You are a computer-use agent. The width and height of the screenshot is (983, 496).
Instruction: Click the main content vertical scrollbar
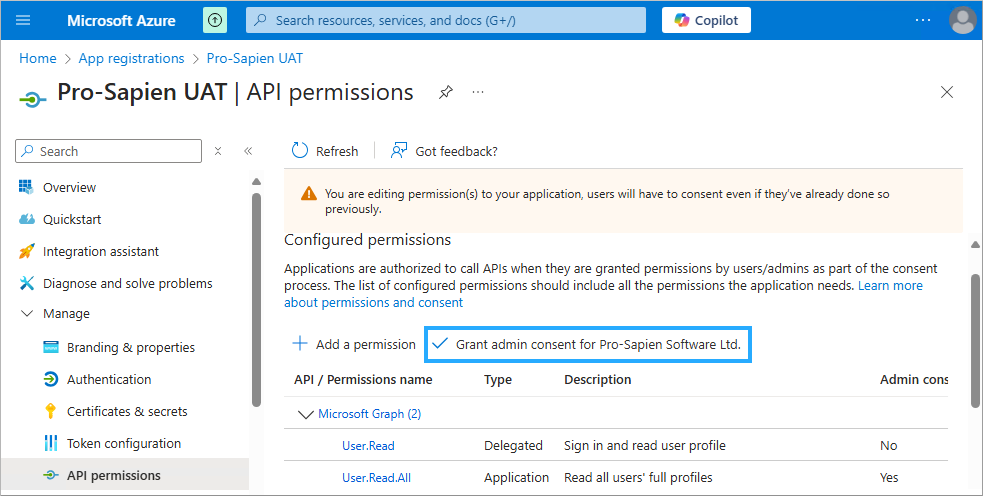click(x=975, y=340)
